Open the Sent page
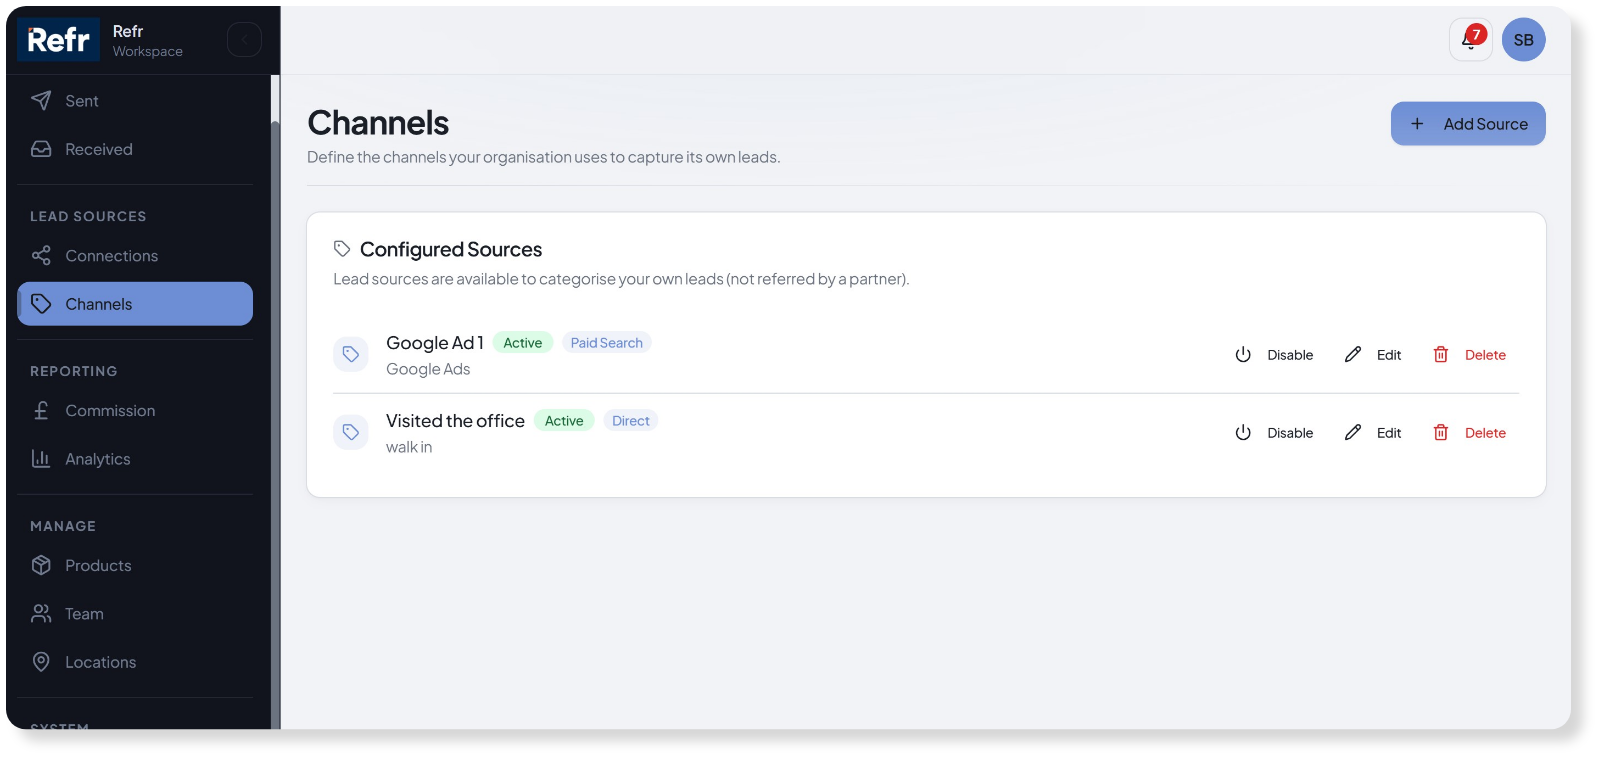1601x760 pixels. pos(82,101)
